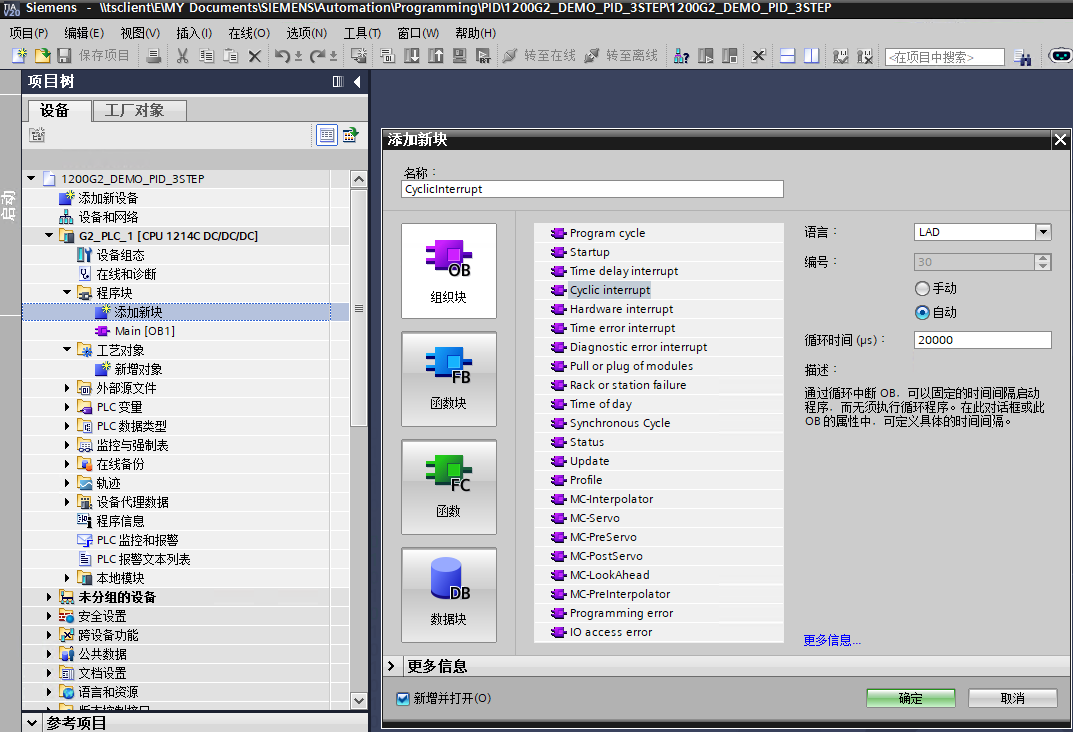Open the 在线(O) menu
Screen dimensions: 1073x732
pyautogui.click(x=248, y=33)
